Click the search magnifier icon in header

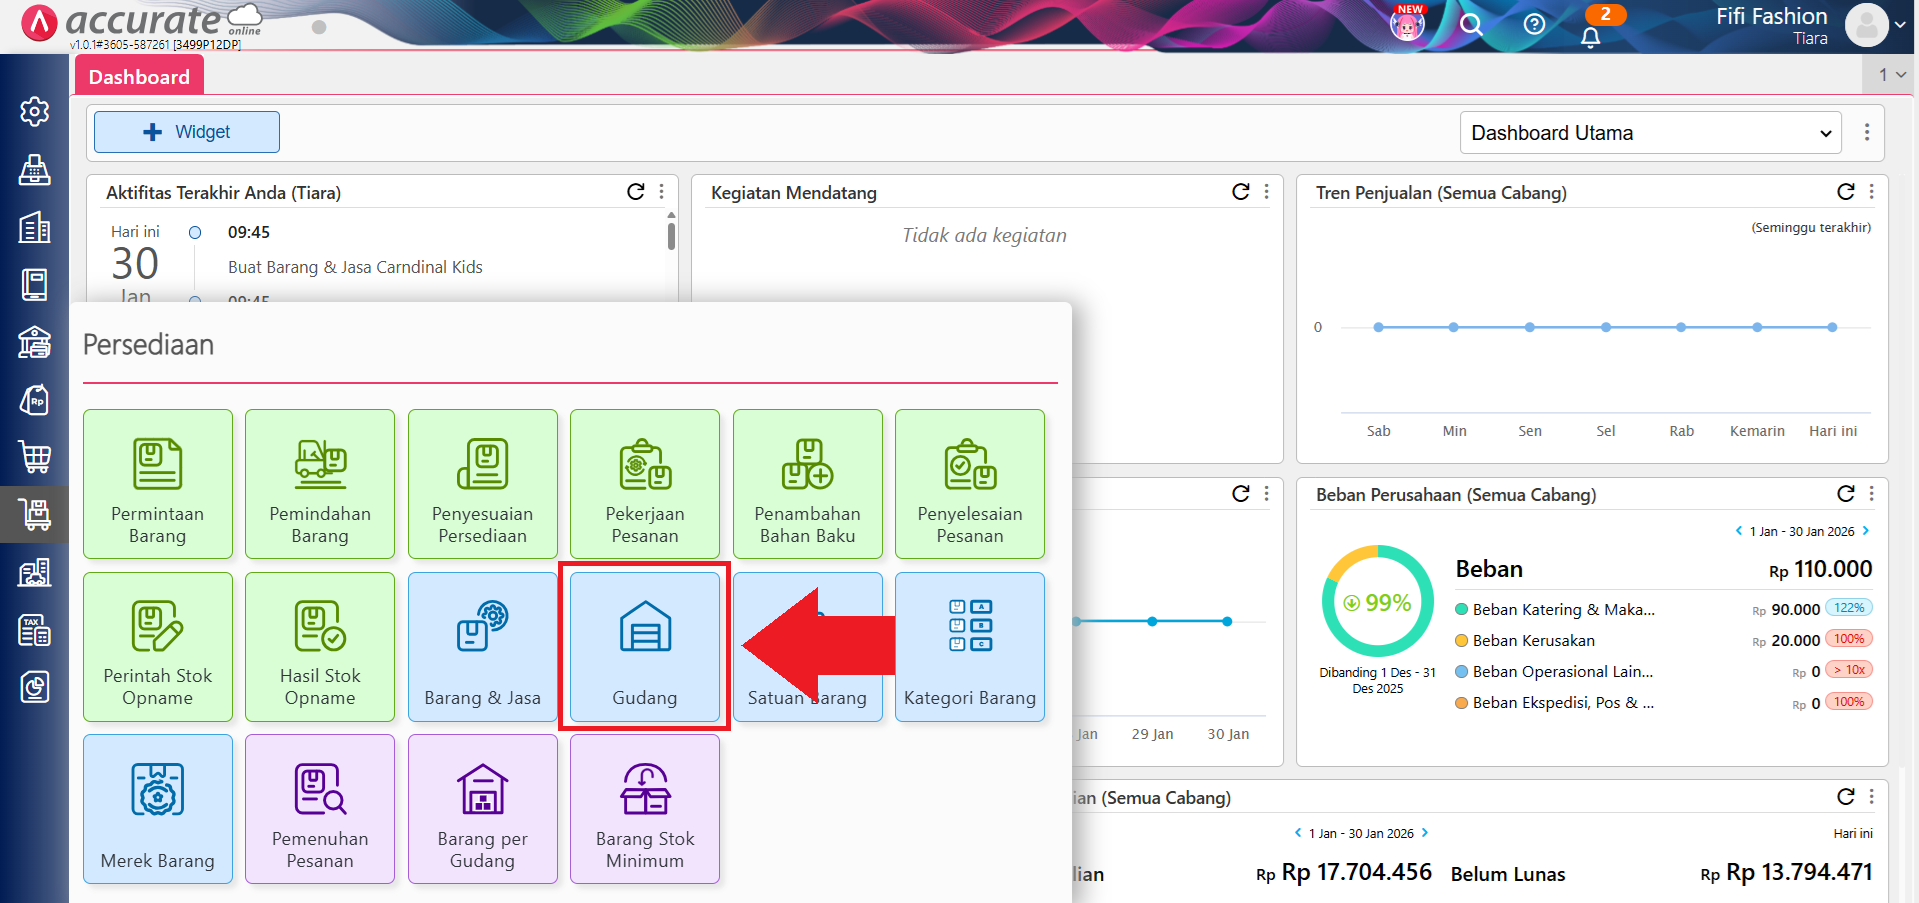[1470, 24]
